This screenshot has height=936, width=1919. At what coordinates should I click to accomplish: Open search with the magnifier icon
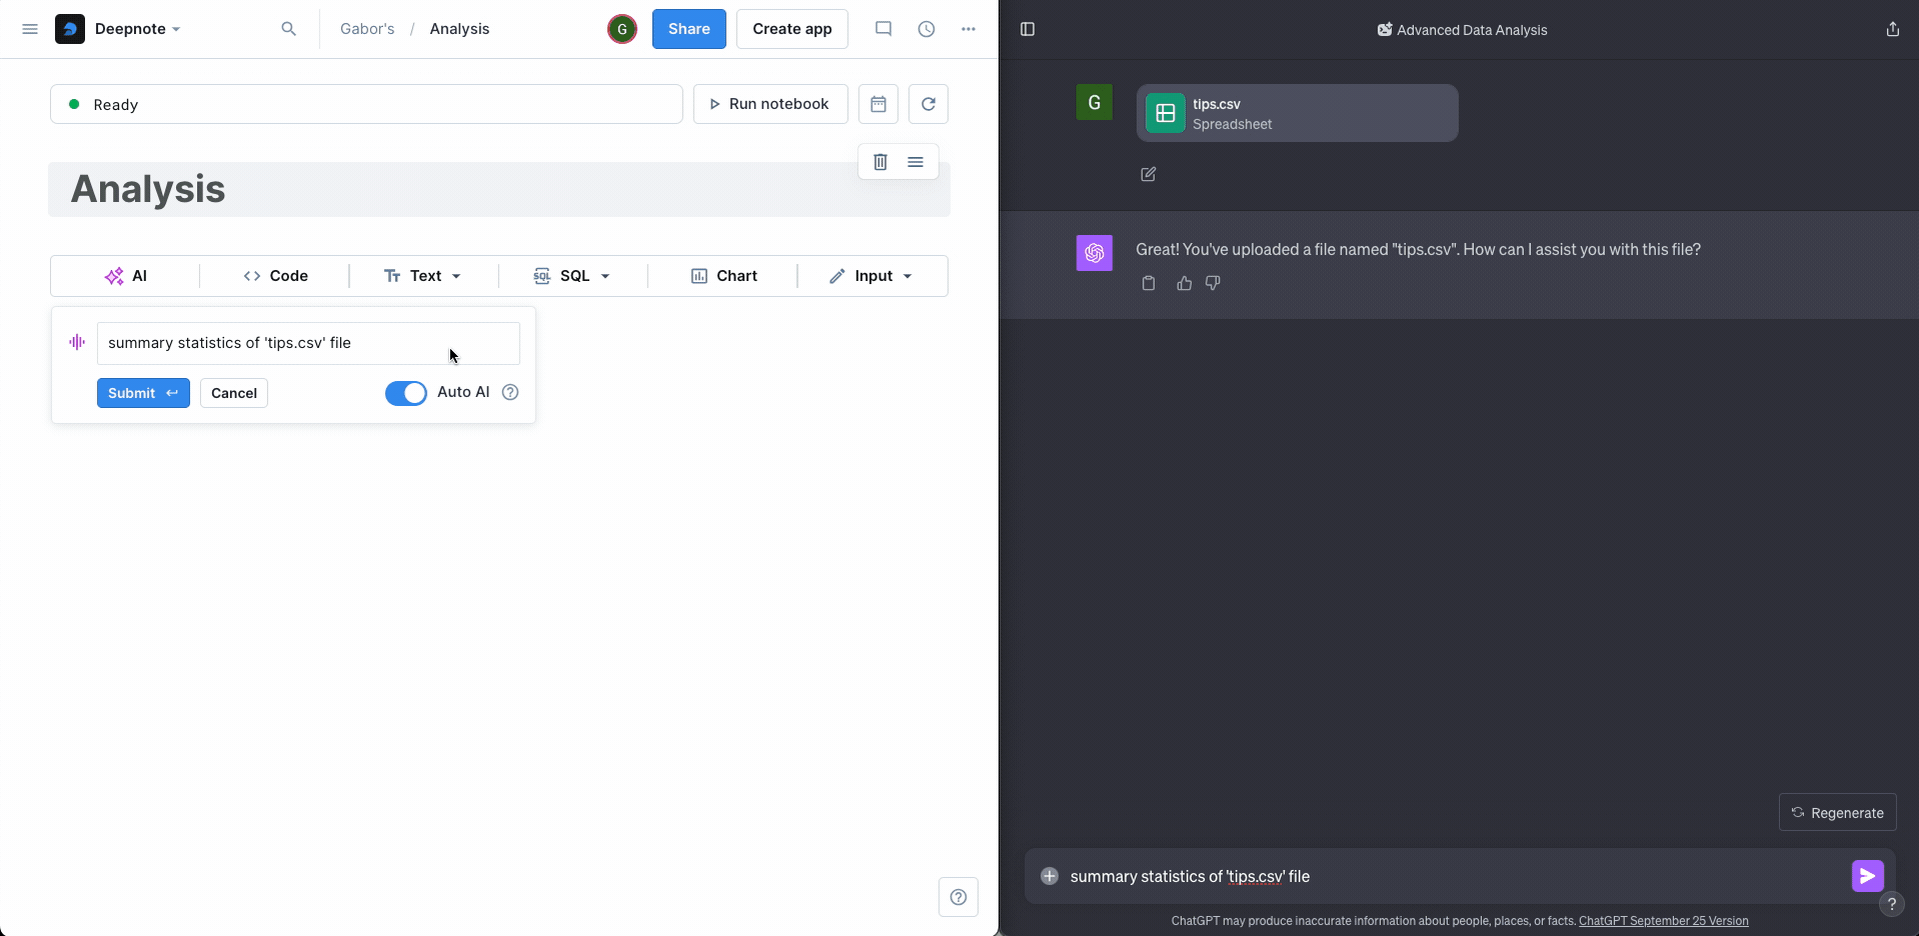289,29
